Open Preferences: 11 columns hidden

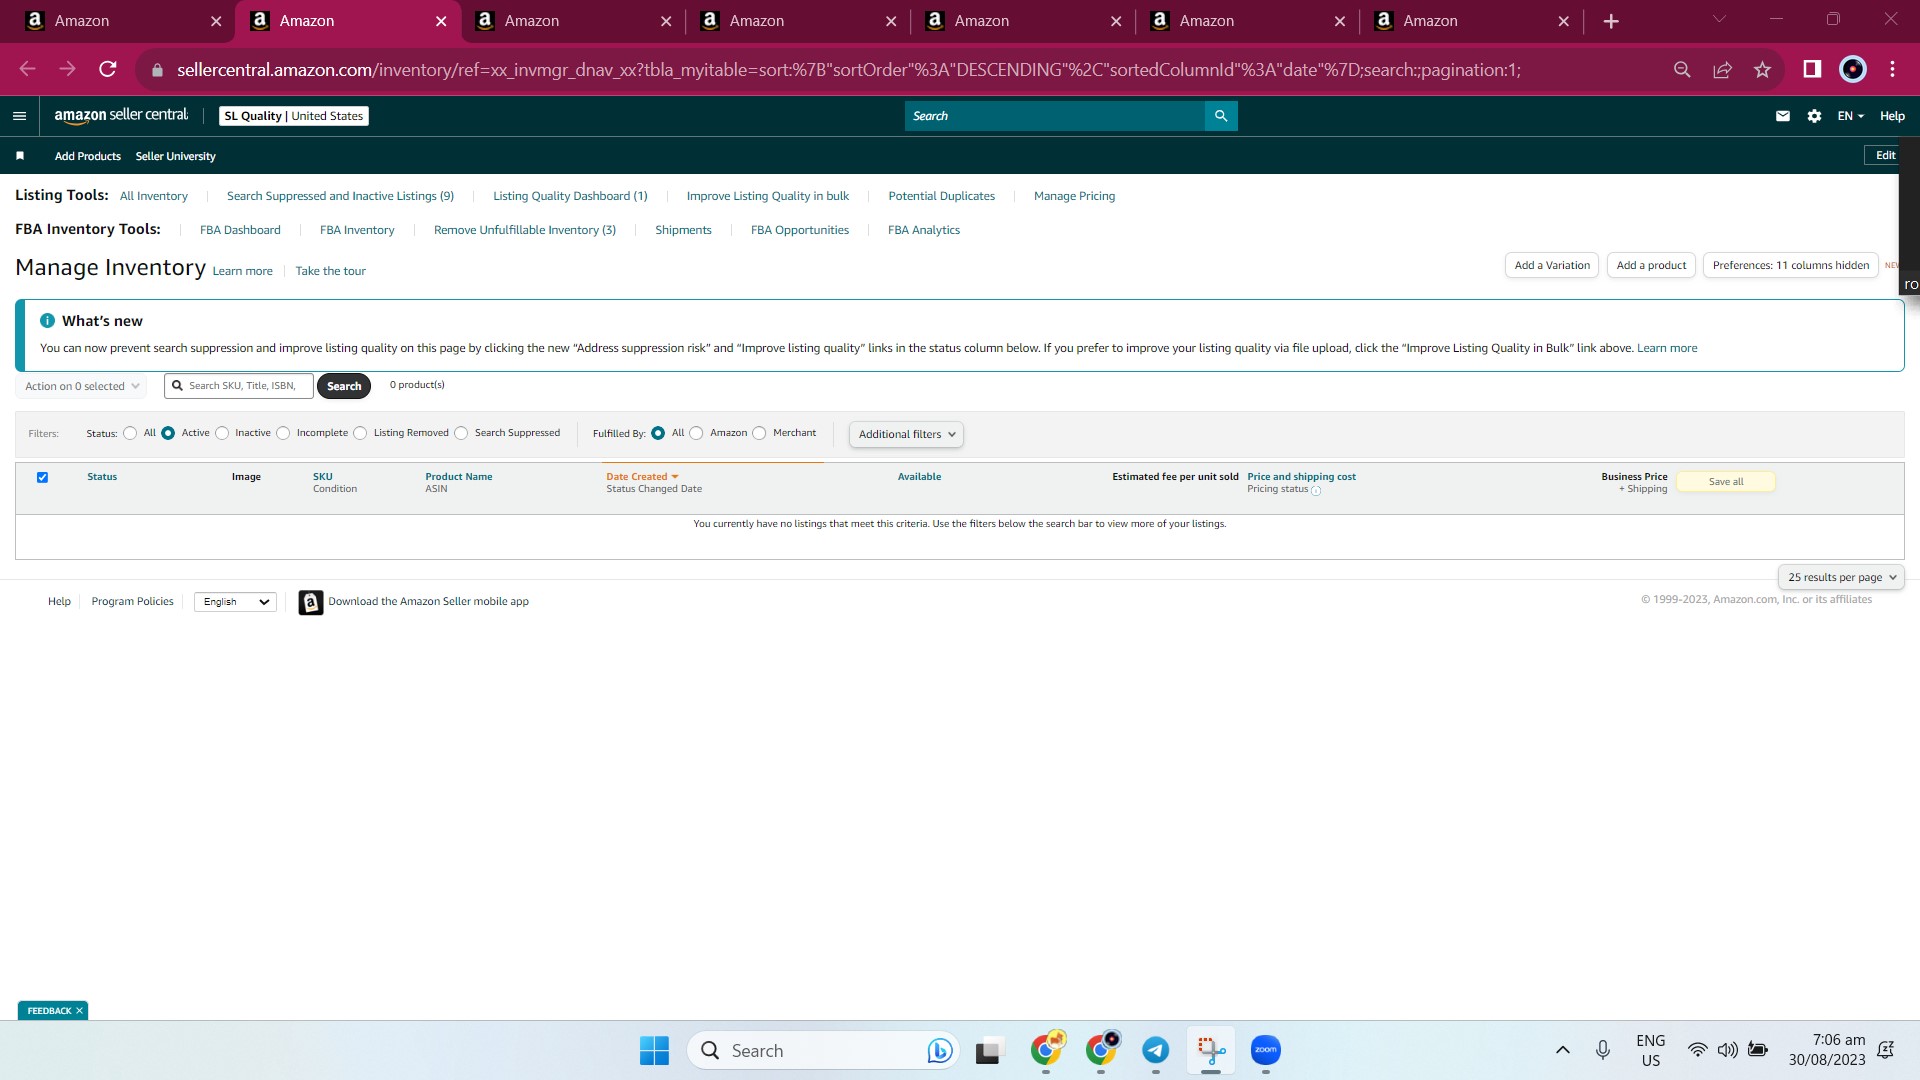1790,266
